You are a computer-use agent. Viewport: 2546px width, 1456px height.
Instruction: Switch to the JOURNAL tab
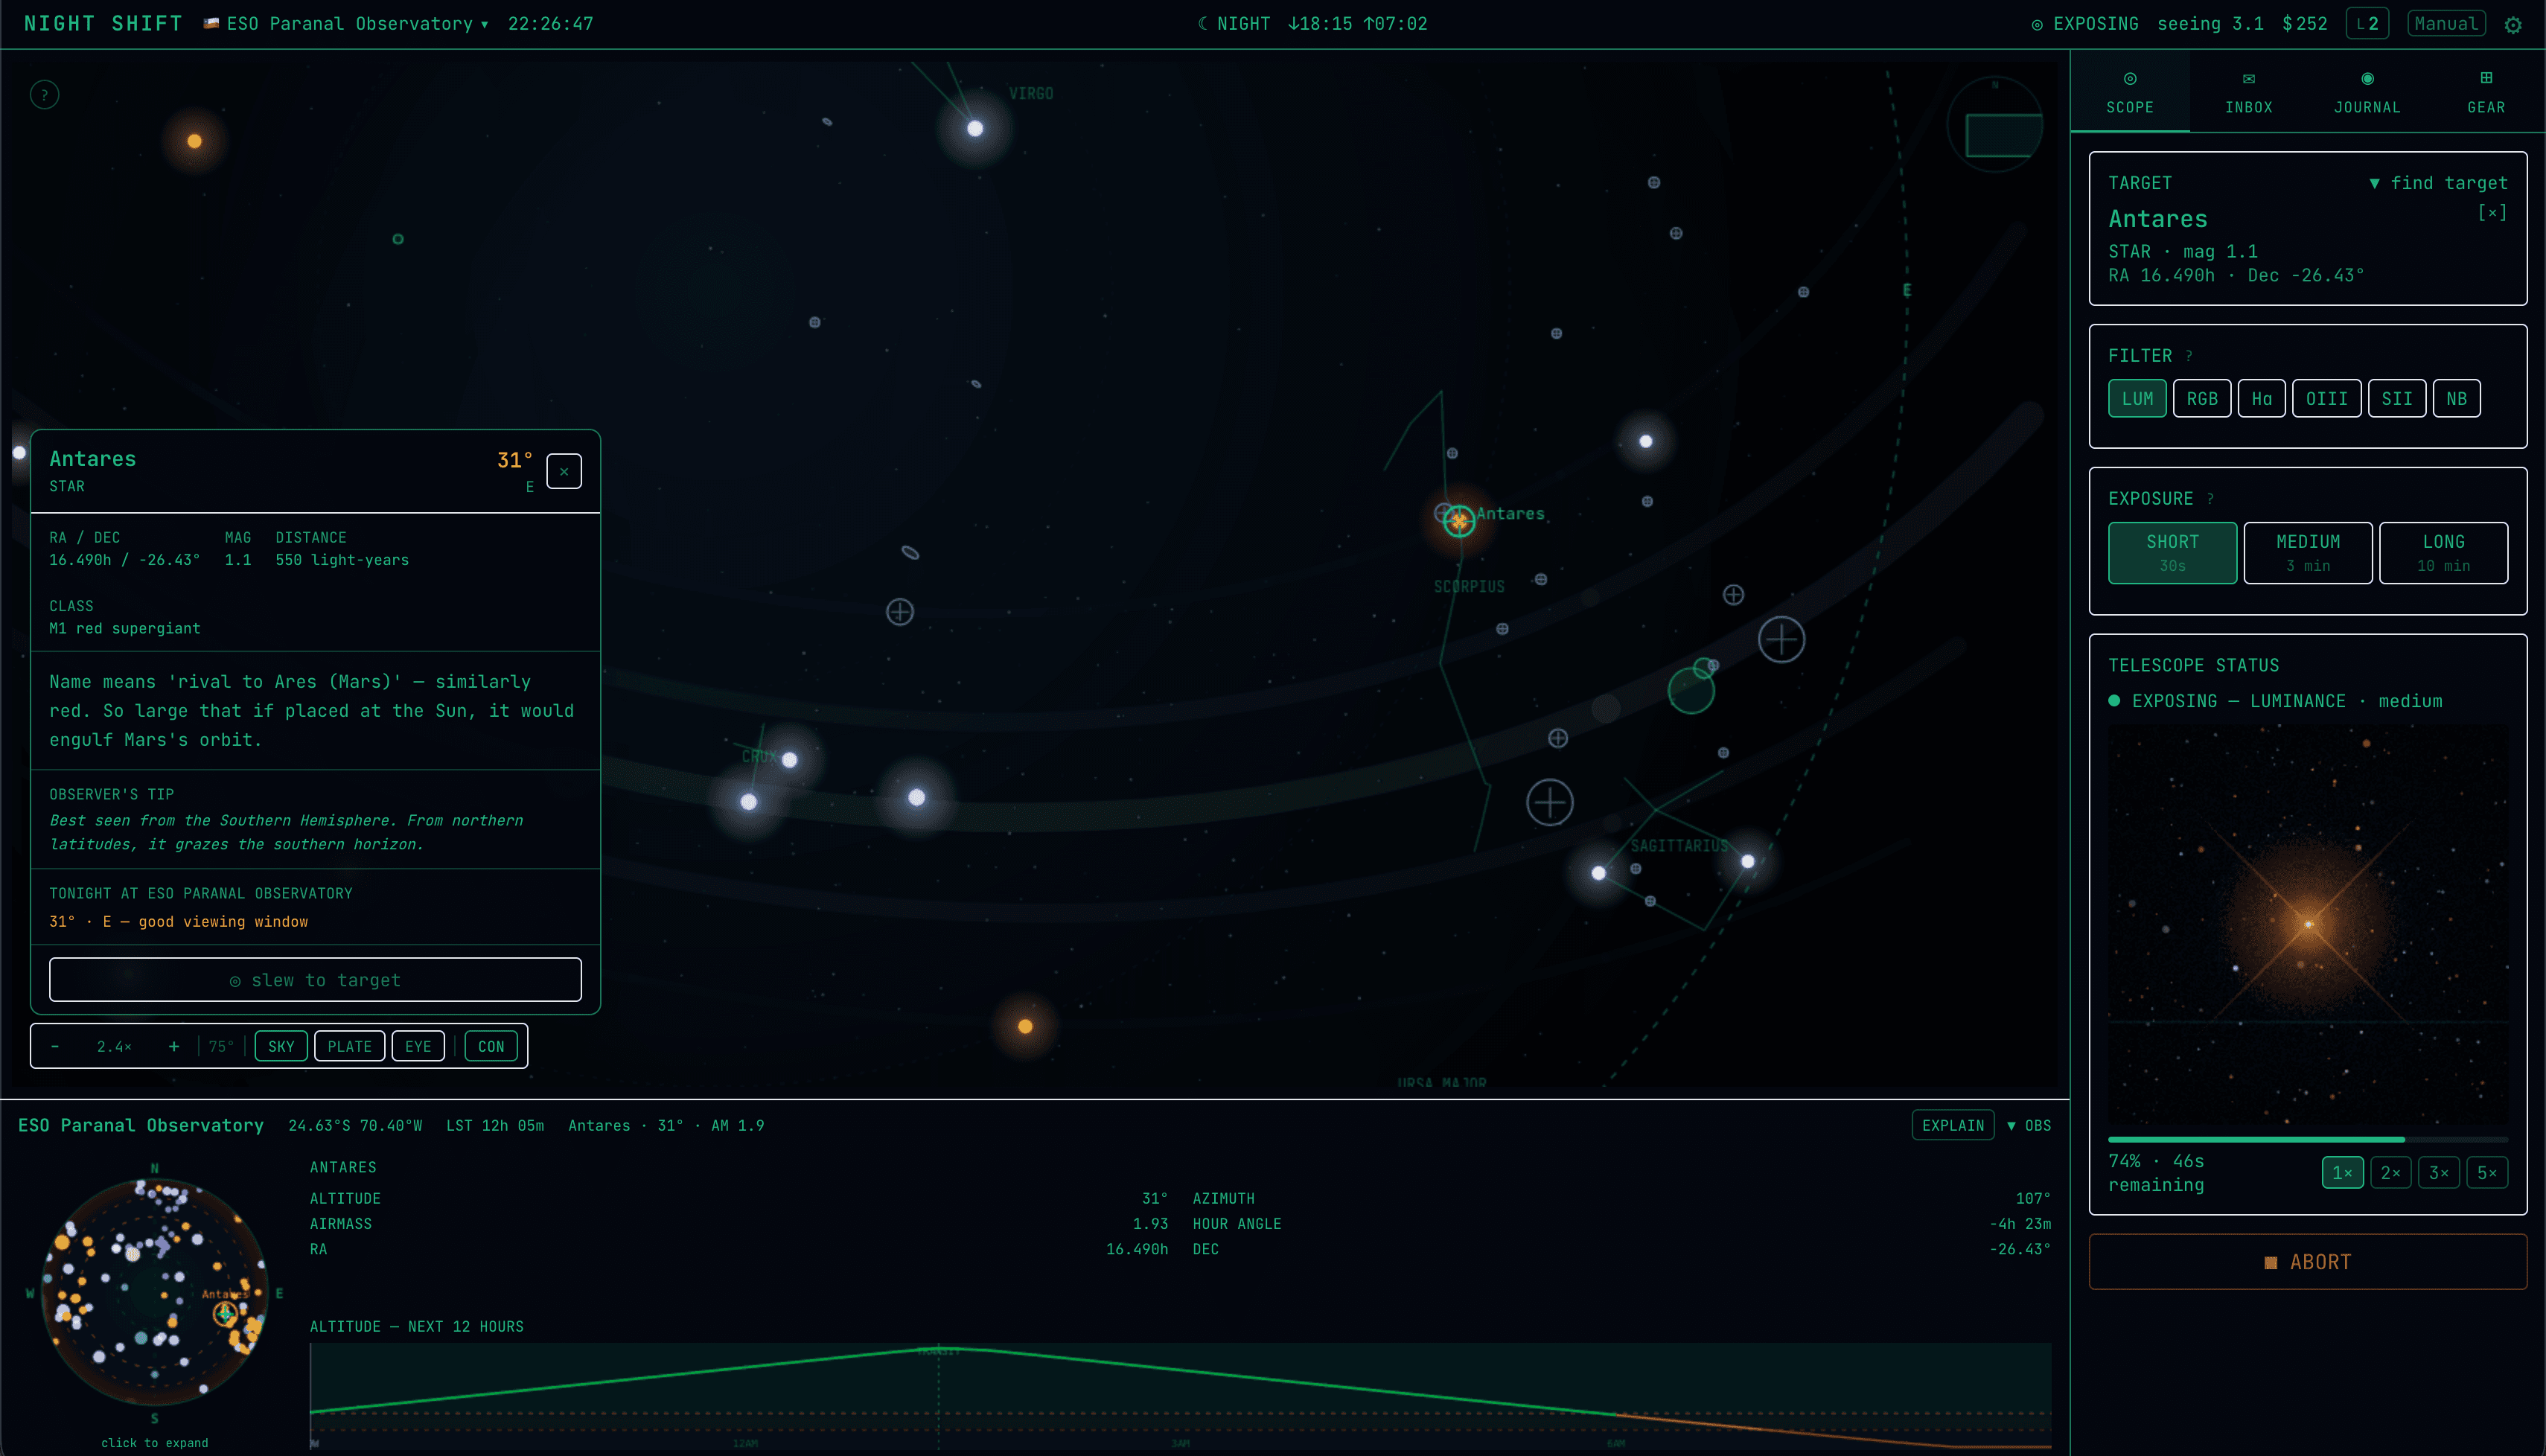[2366, 107]
